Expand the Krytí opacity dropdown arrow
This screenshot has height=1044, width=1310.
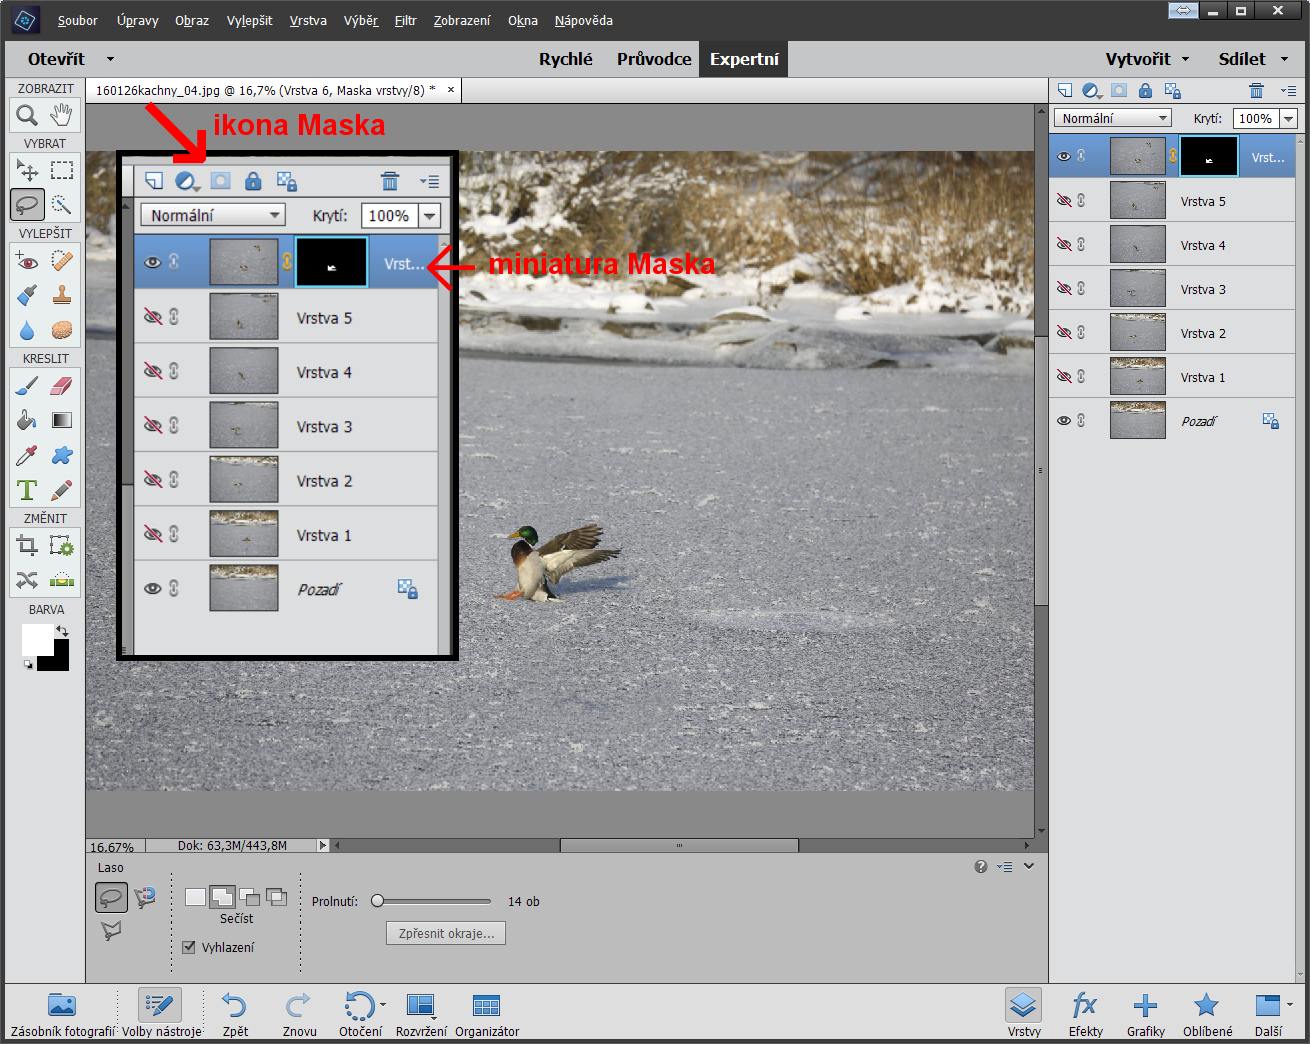click(x=1288, y=118)
